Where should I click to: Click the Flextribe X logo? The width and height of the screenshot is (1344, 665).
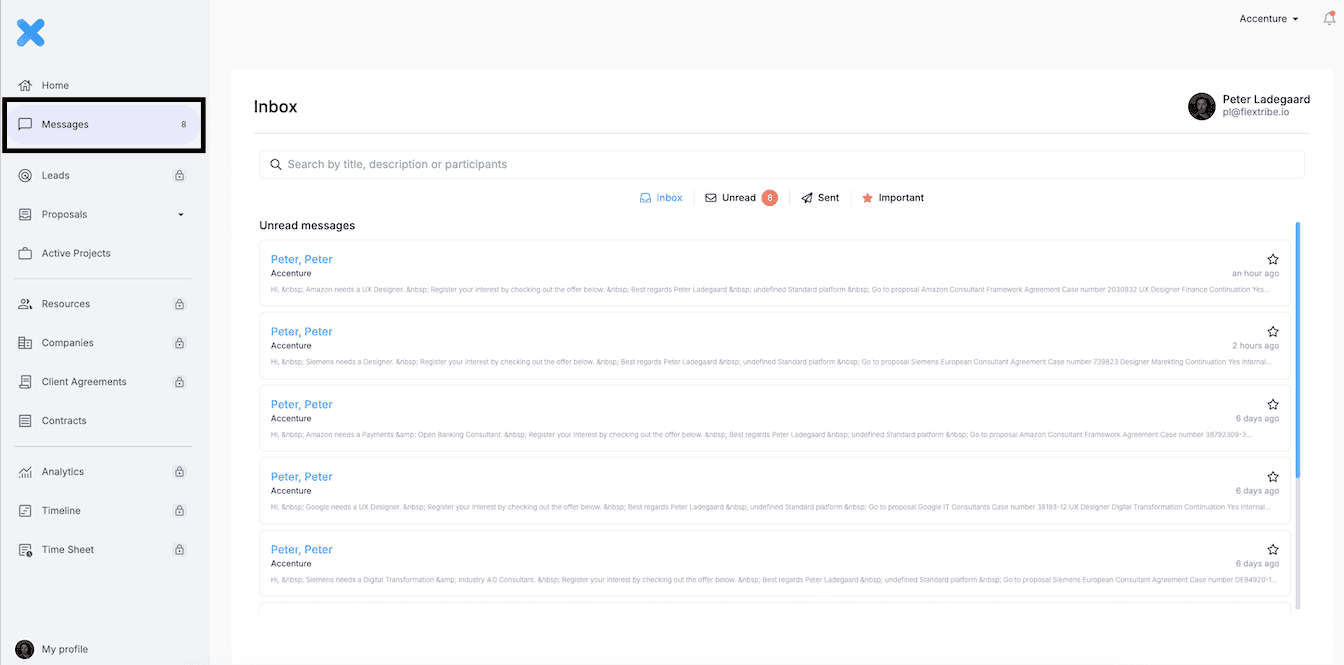point(31,33)
